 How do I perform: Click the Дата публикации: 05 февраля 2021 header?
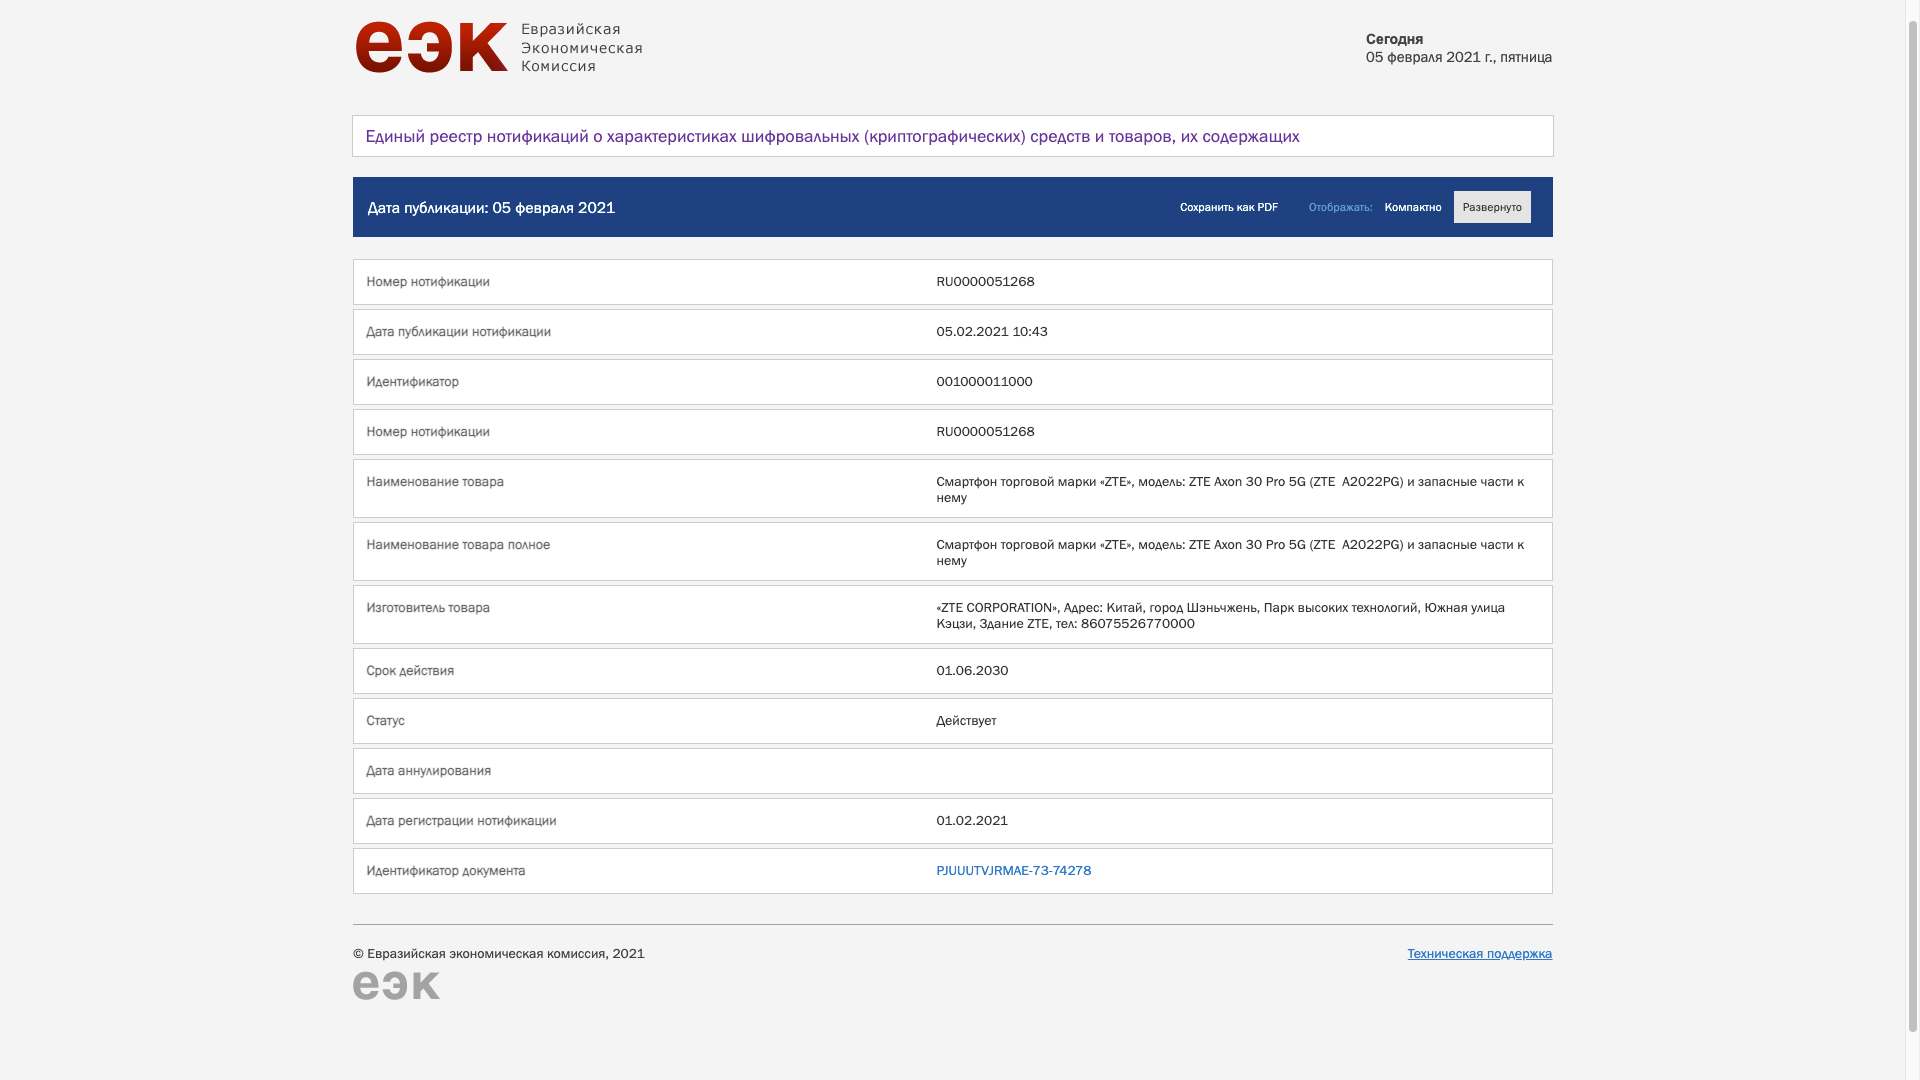(x=491, y=208)
